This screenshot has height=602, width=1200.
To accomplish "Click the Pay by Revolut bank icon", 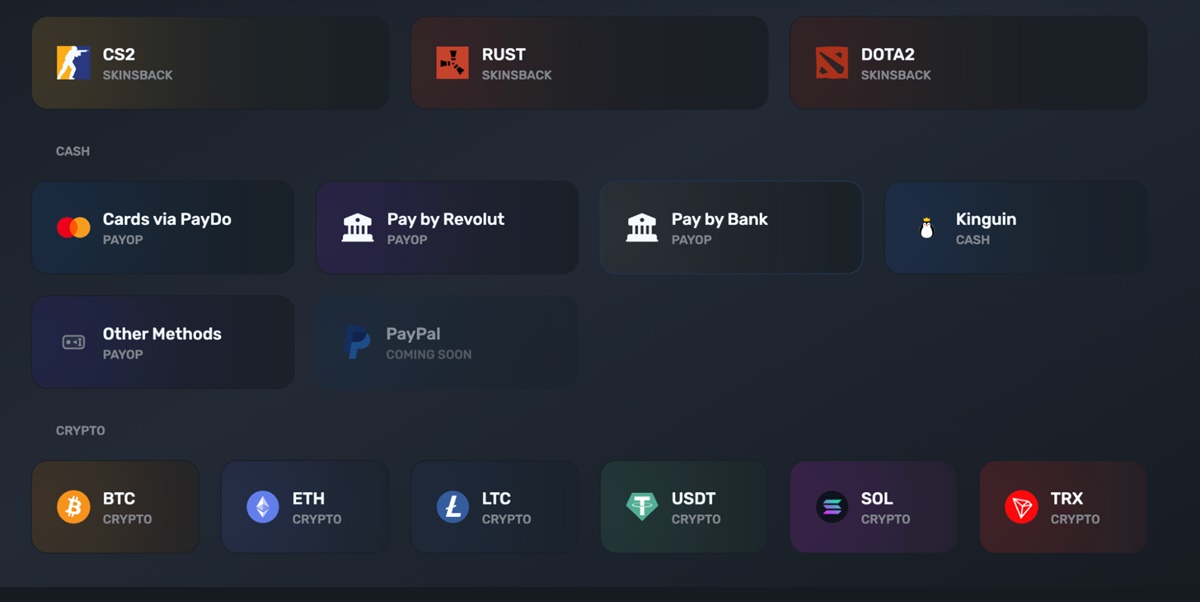I will tap(357, 227).
